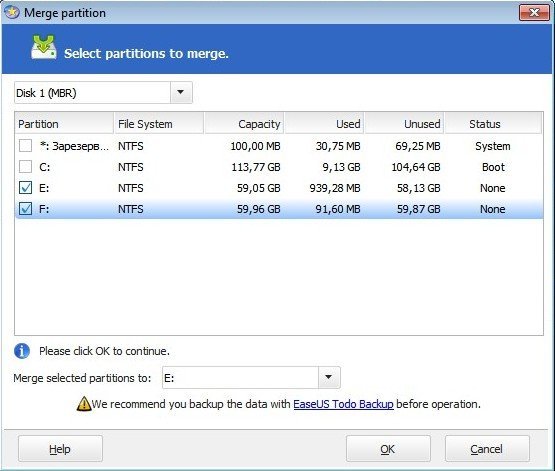
Task: Close the Merge partition dialog
Action: 534,13
